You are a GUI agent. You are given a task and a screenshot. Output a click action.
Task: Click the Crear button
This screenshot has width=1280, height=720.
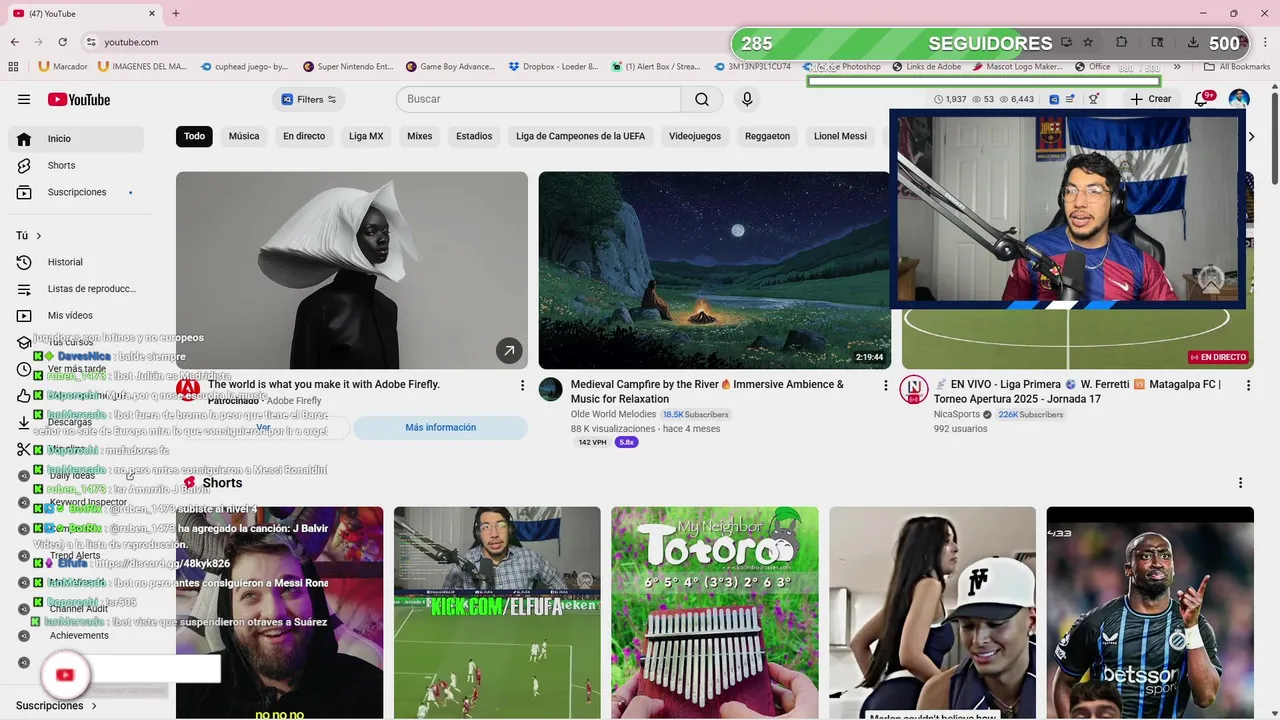(x=1150, y=99)
